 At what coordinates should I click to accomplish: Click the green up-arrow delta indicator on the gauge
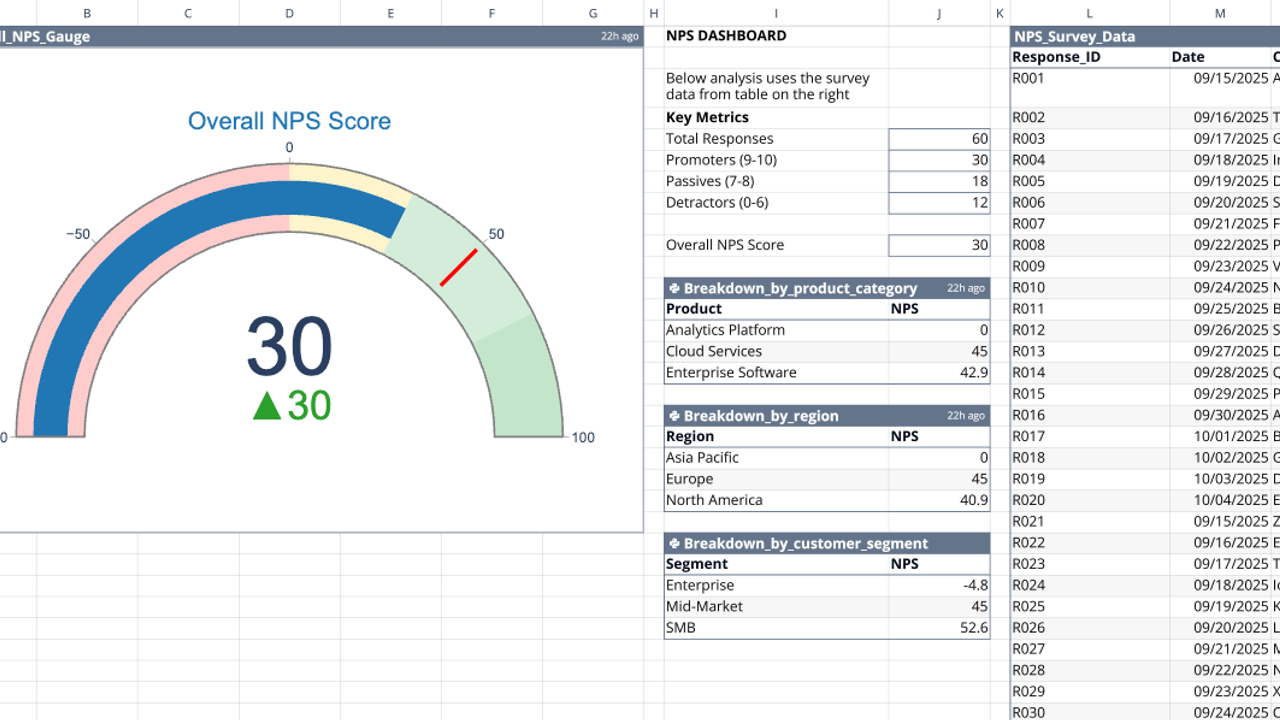(265, 406)
